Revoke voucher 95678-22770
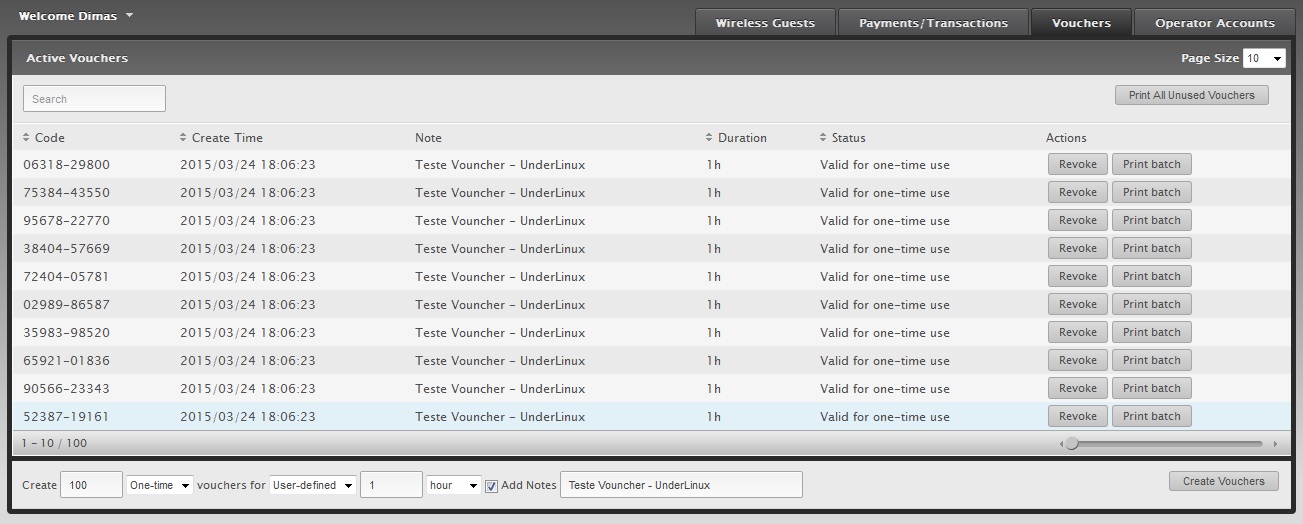The width and height of the screenshot is (1303, 524). [1078, 220]
